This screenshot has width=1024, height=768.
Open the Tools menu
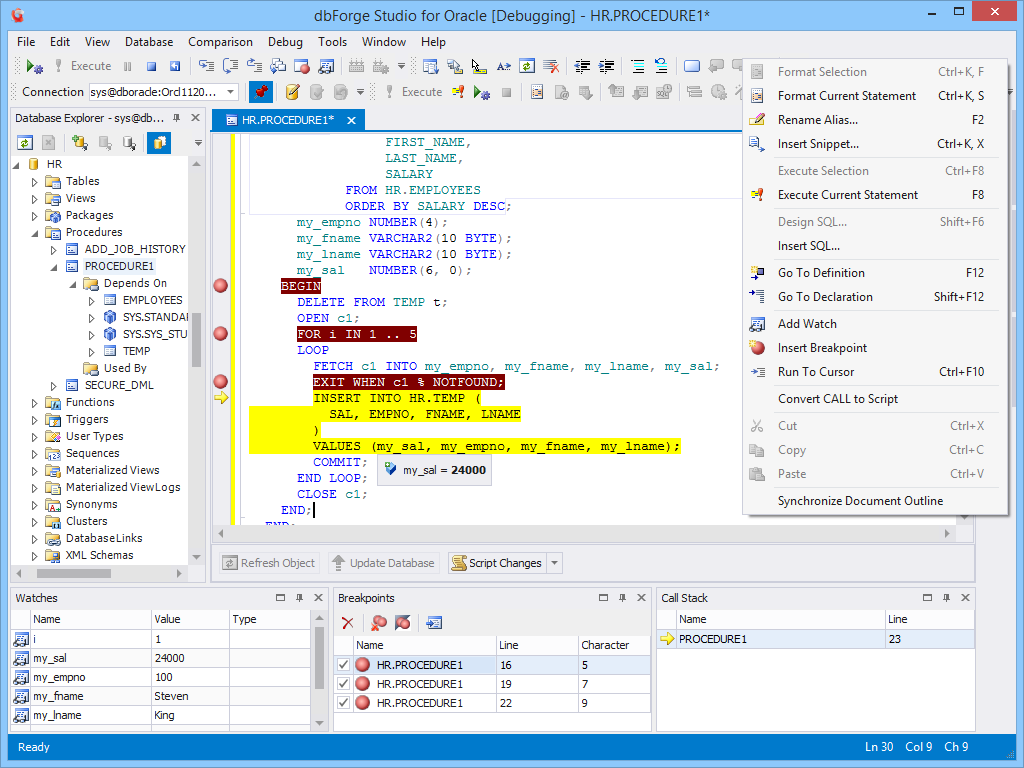tap(332, 42)
